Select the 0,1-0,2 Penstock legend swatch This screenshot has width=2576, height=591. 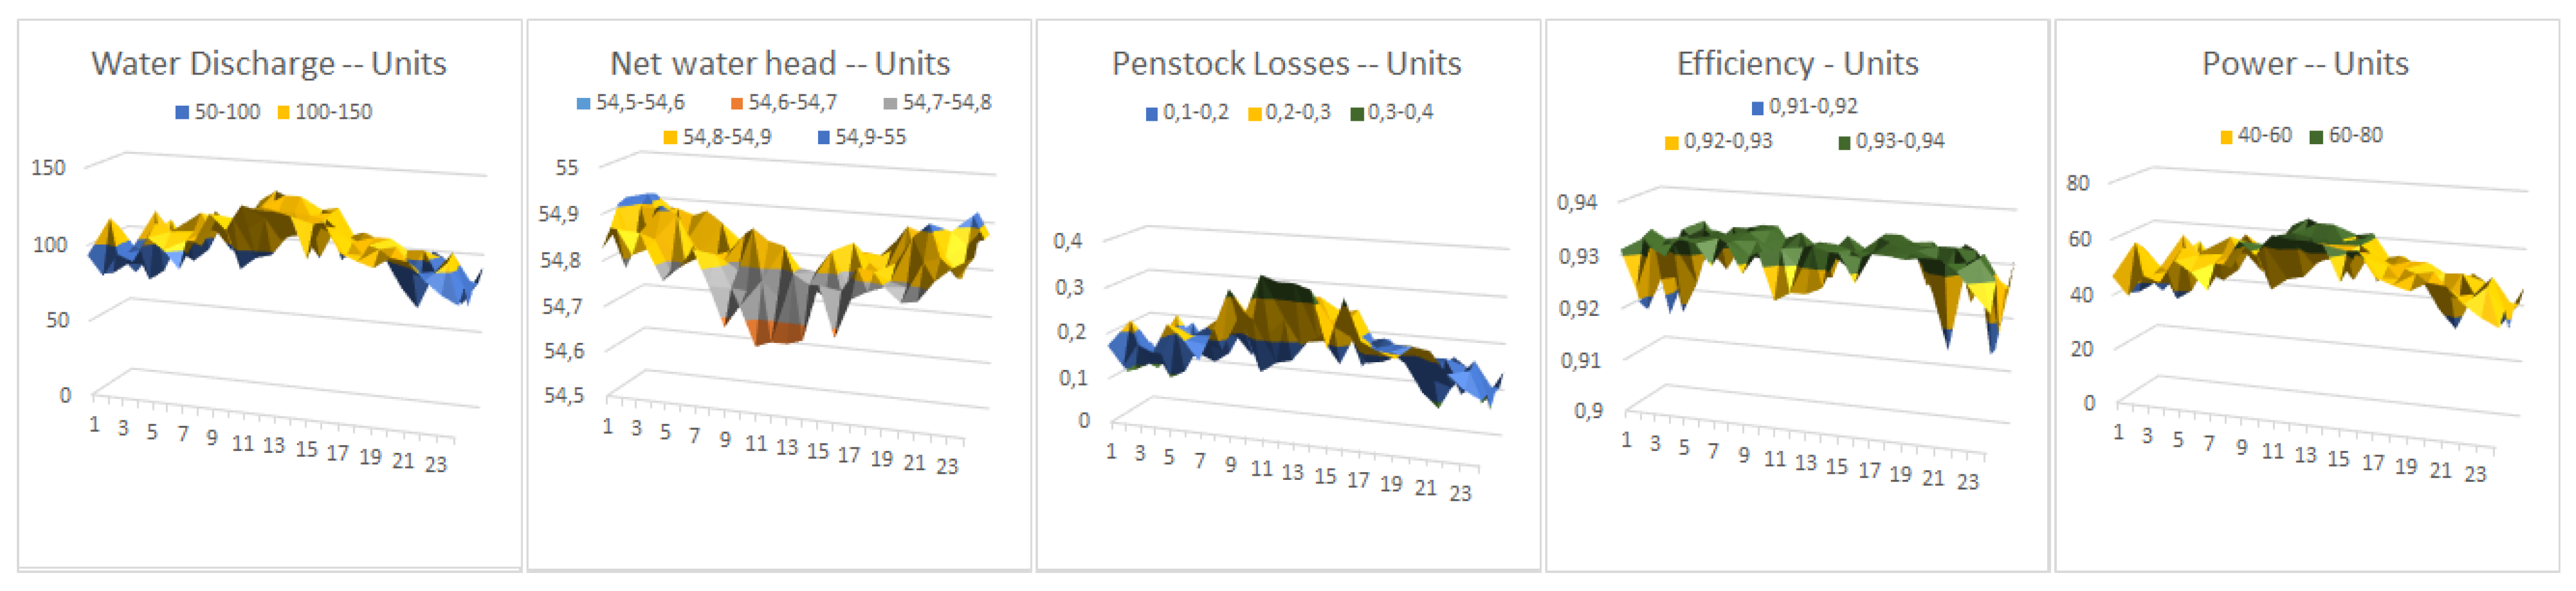tap(1152, 114)
